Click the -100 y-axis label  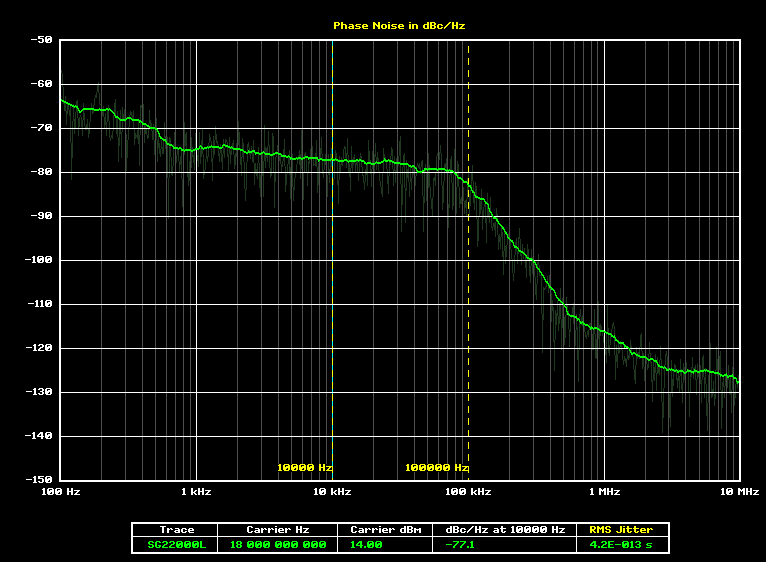[39, 259]
